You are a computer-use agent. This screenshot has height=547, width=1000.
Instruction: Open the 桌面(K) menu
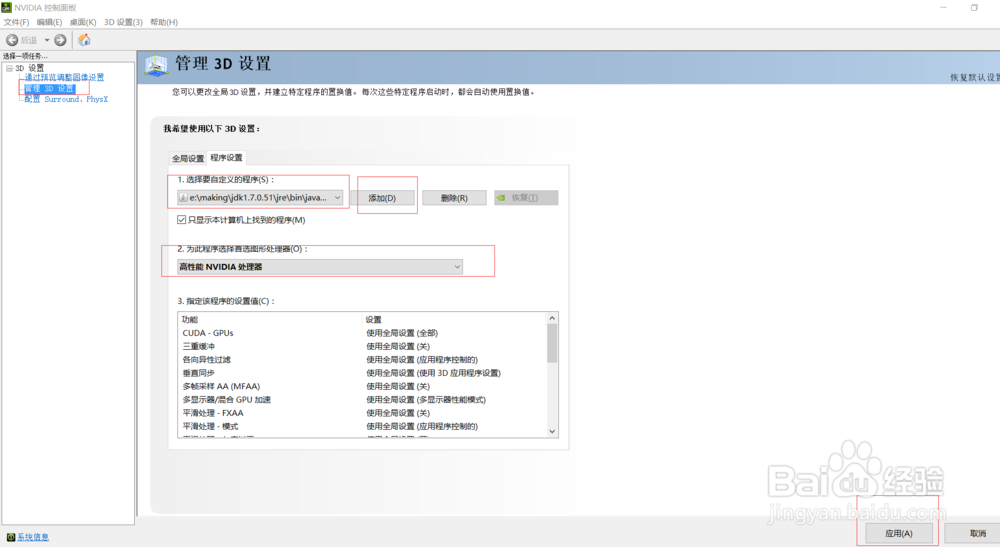tap(83, 22)
